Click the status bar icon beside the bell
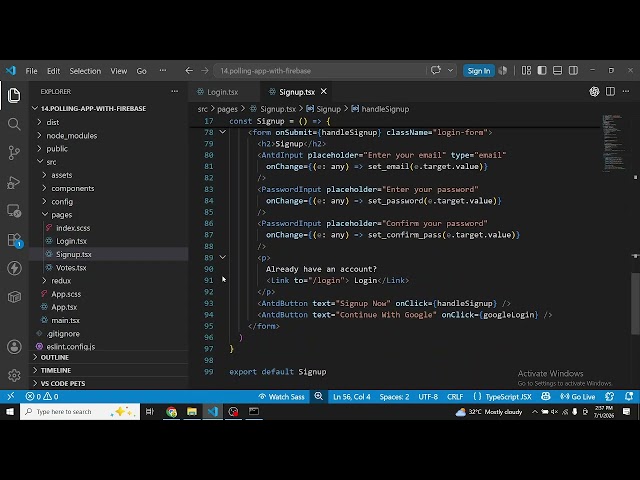 [x=610, y=396]
